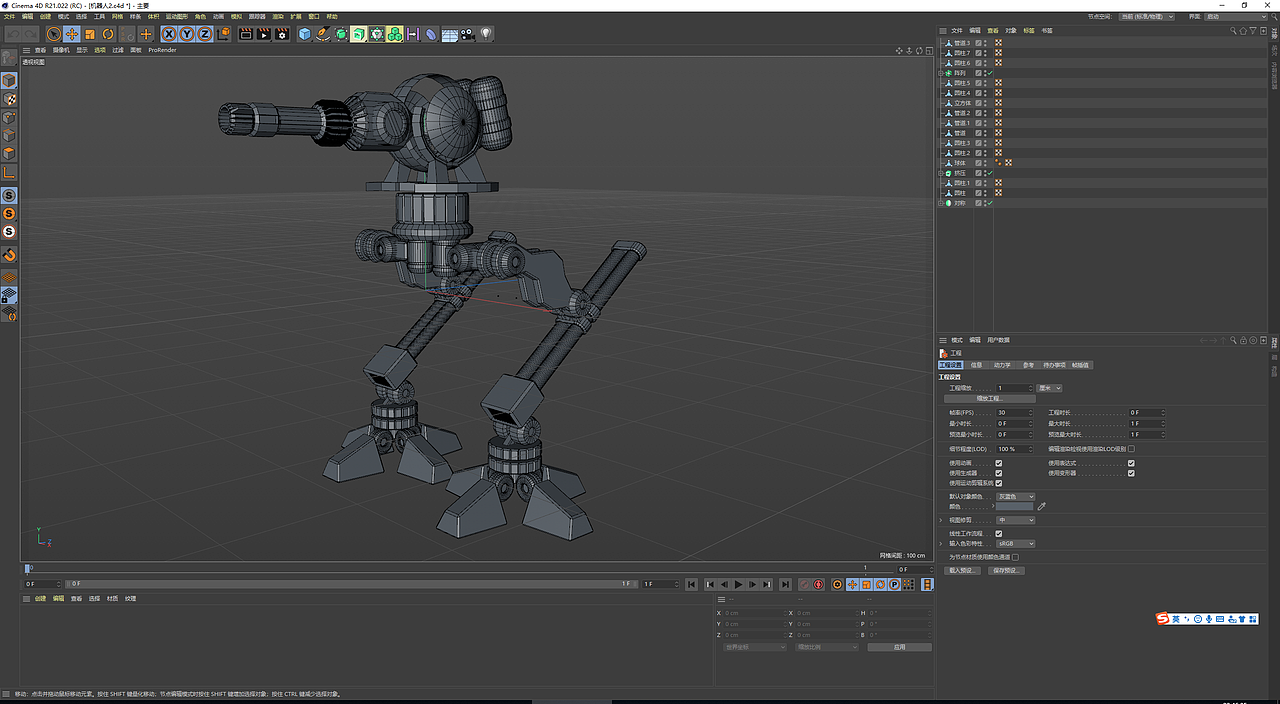Click filter funnel icon in Object Manager
The image size is (1280, 704).
(1252, 31)
